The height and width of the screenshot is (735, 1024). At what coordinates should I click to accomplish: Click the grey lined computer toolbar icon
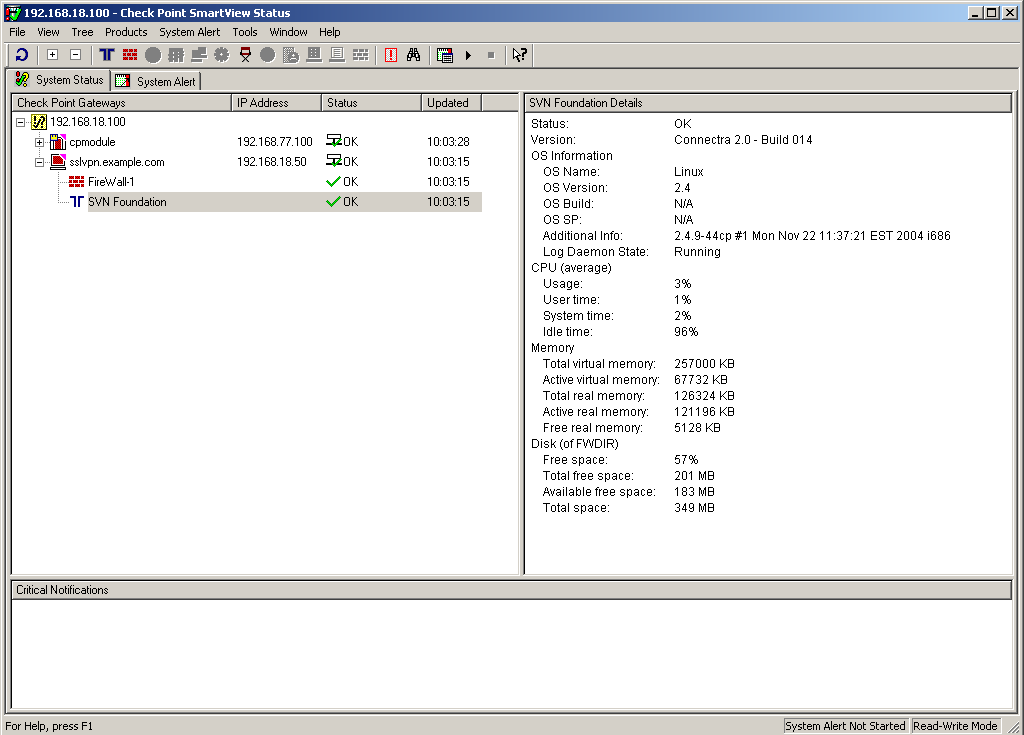337,55
